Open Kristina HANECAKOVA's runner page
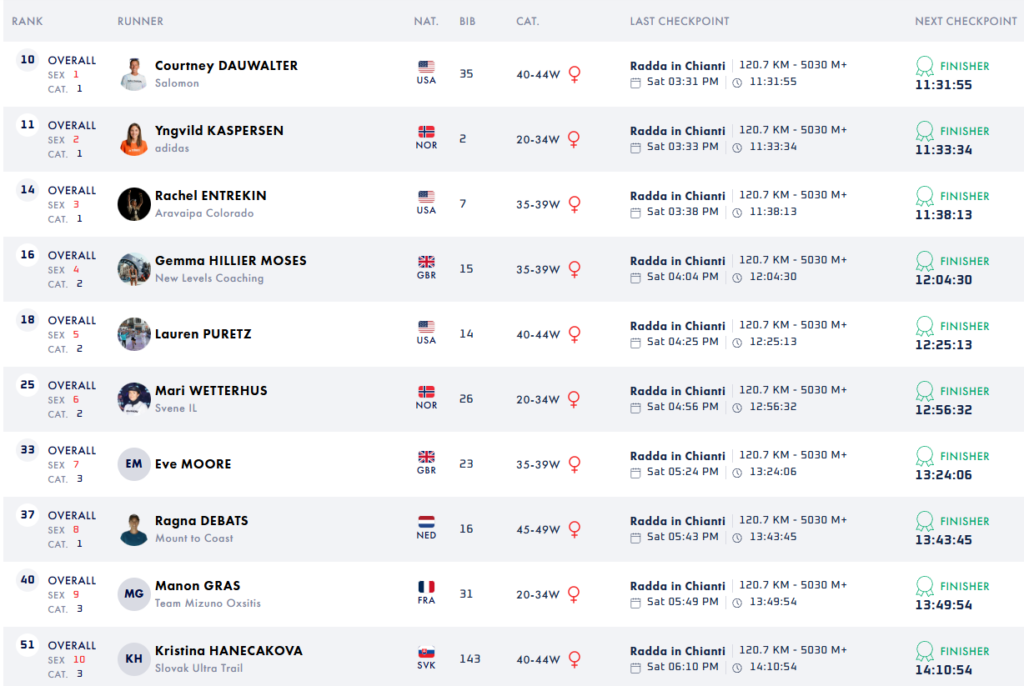Image resolution: width=1024 pixels, height=686 pixels. coord(228,651)
